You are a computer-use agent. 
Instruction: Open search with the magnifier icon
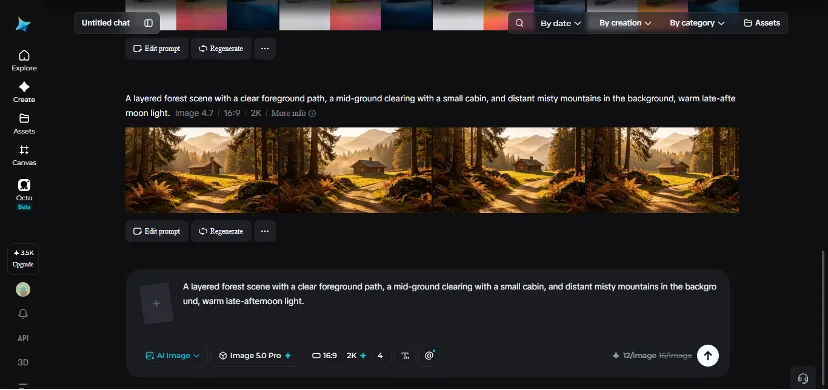[520, 23]
